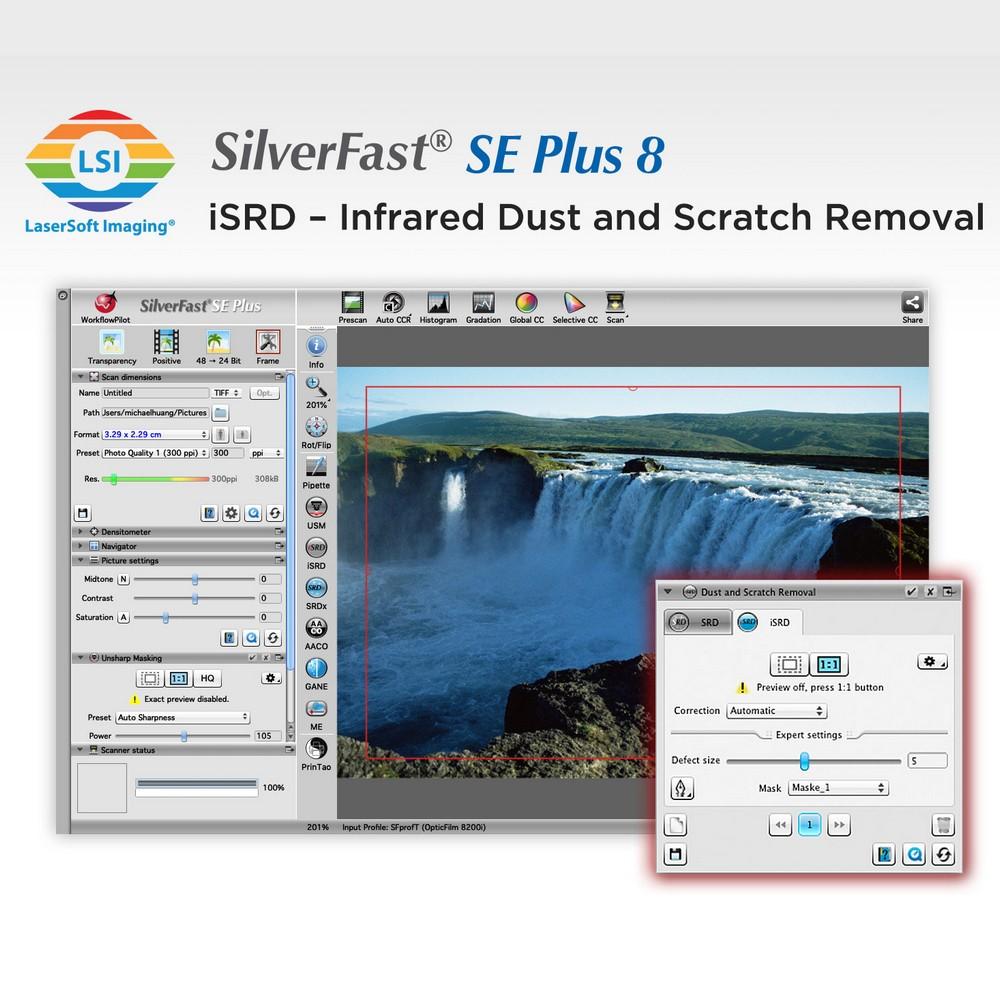Open the Mask dropdown showing Maske_1

coord(837,788)
